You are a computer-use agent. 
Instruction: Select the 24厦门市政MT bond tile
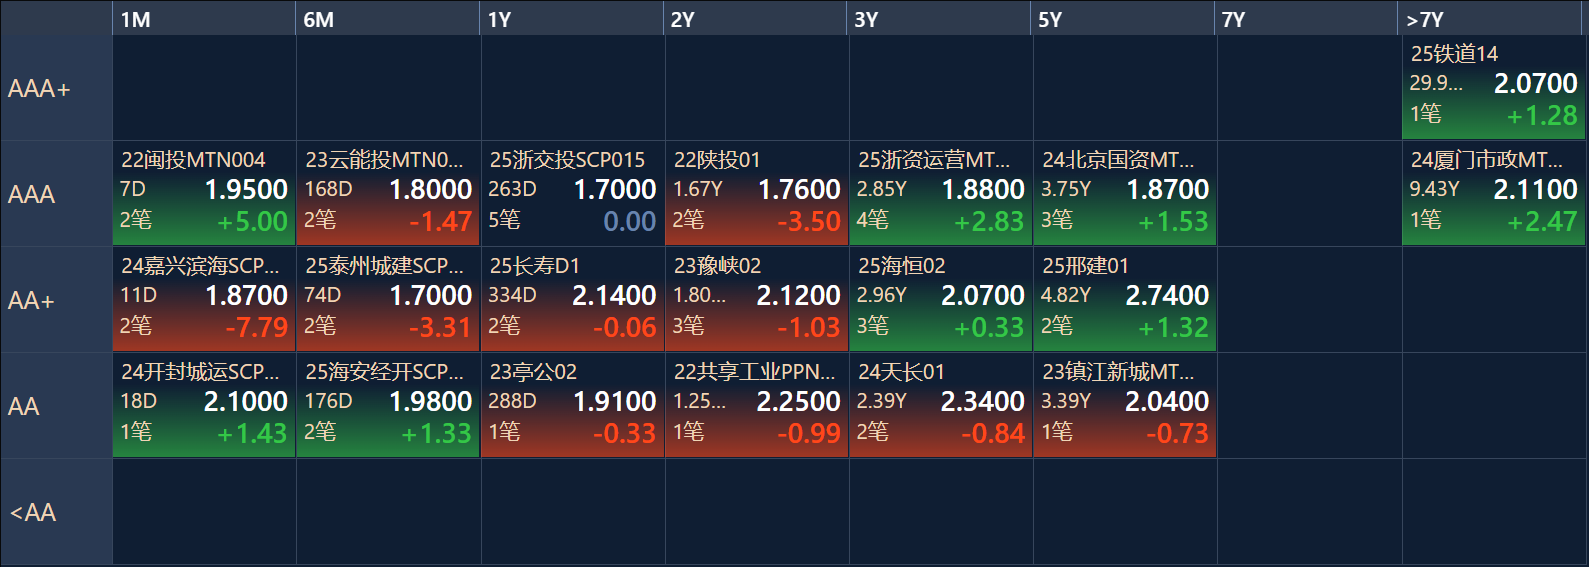[x=1493, y=193]
